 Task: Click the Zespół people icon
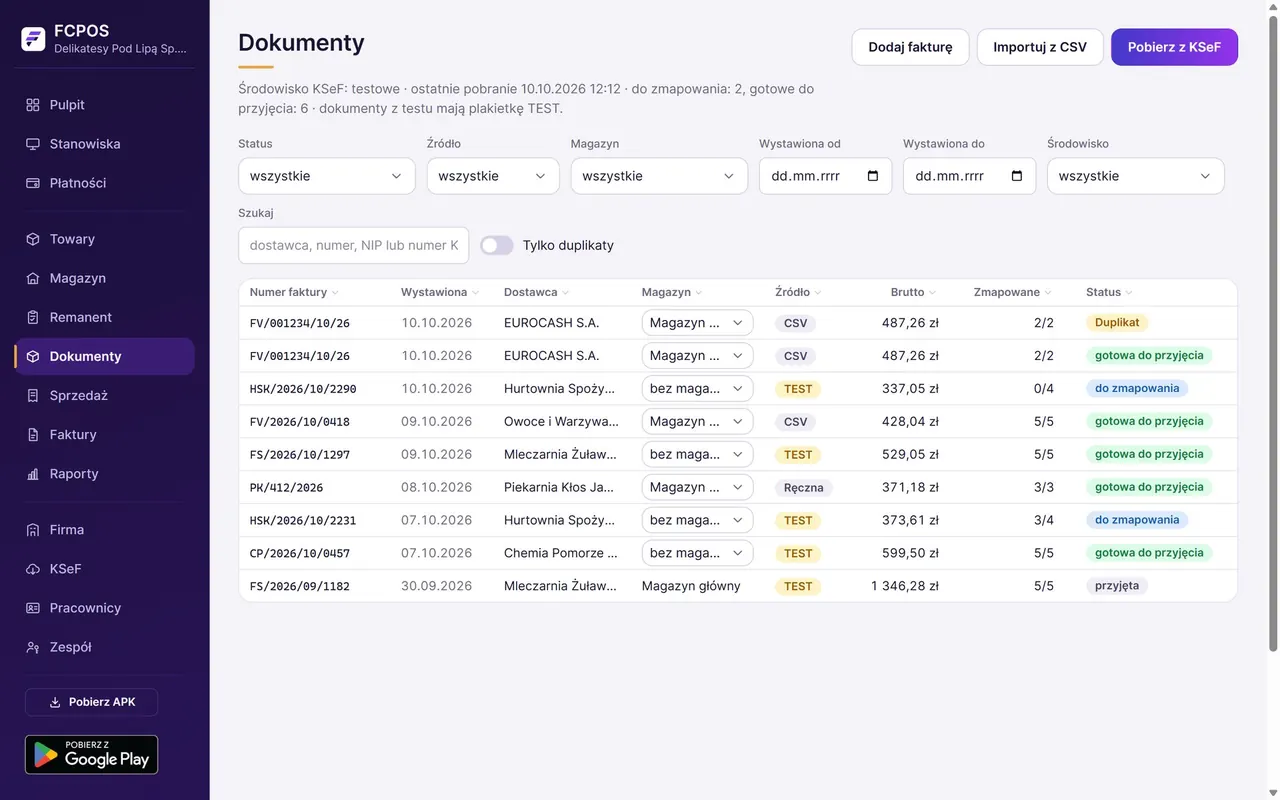(x=33, y=646)
